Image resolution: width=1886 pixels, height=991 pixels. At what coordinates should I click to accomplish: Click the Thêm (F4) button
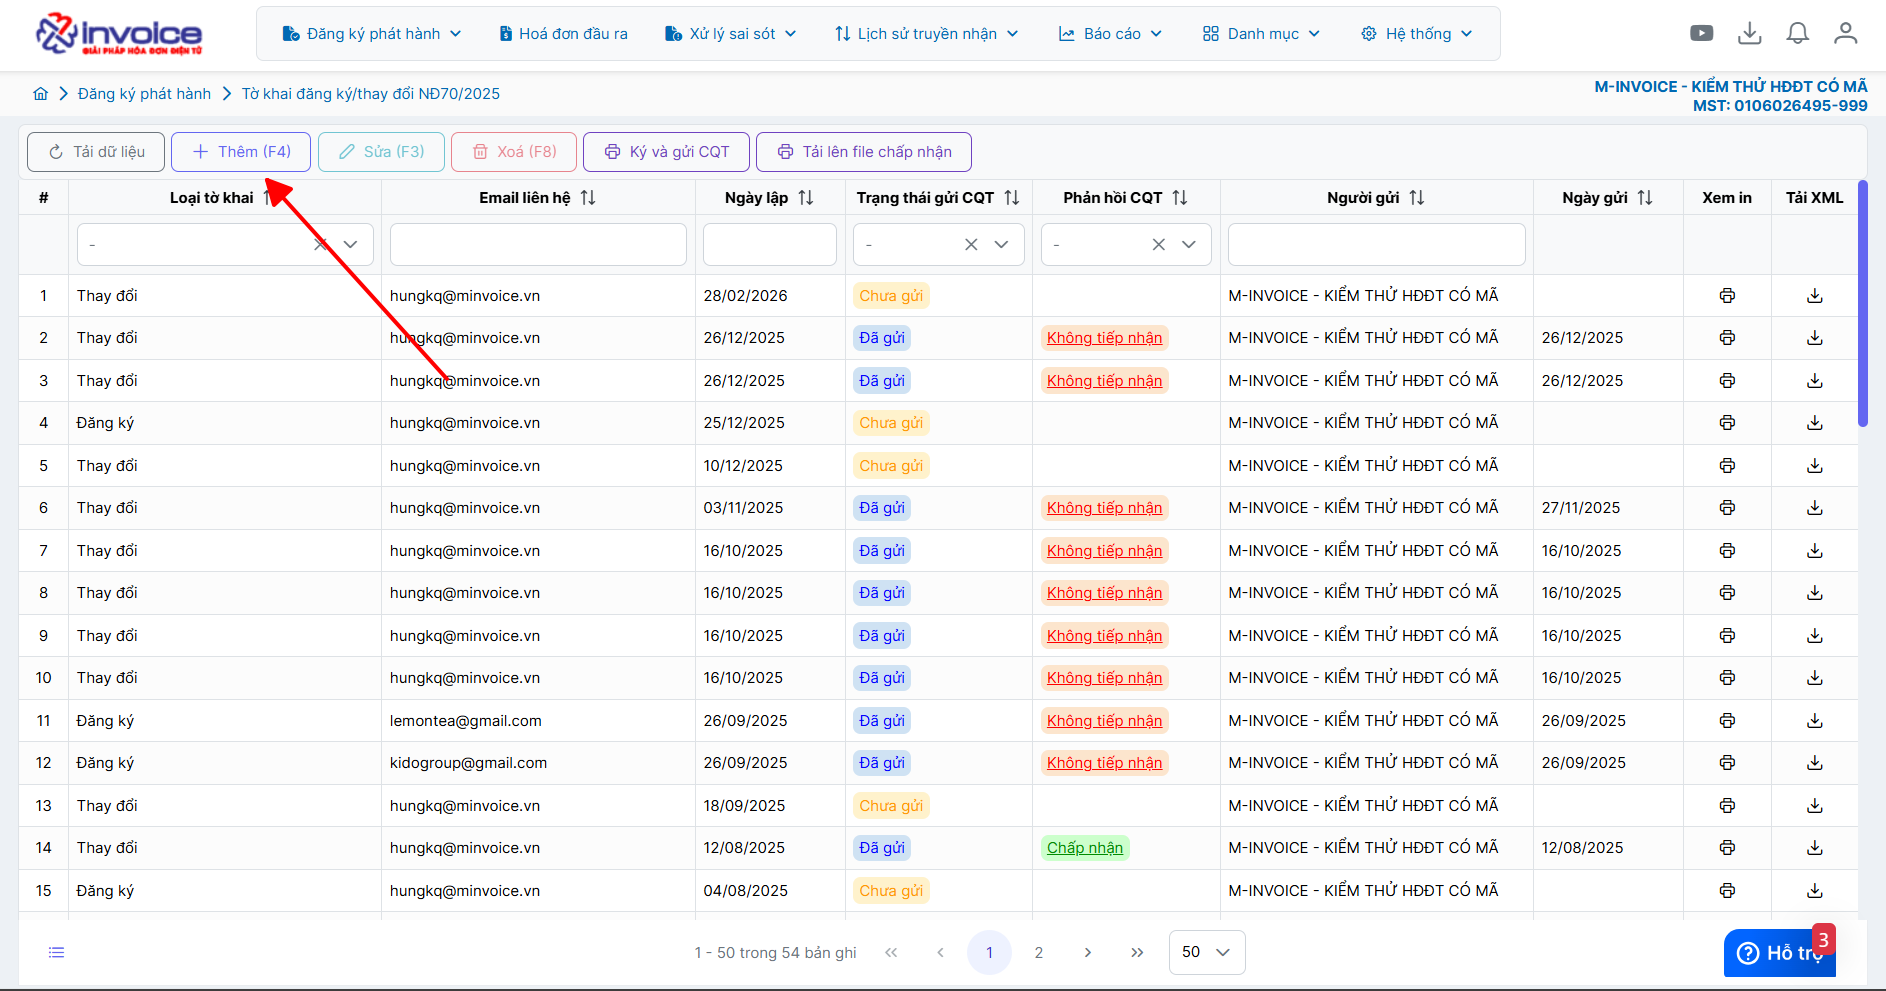(x=241, y=152)
